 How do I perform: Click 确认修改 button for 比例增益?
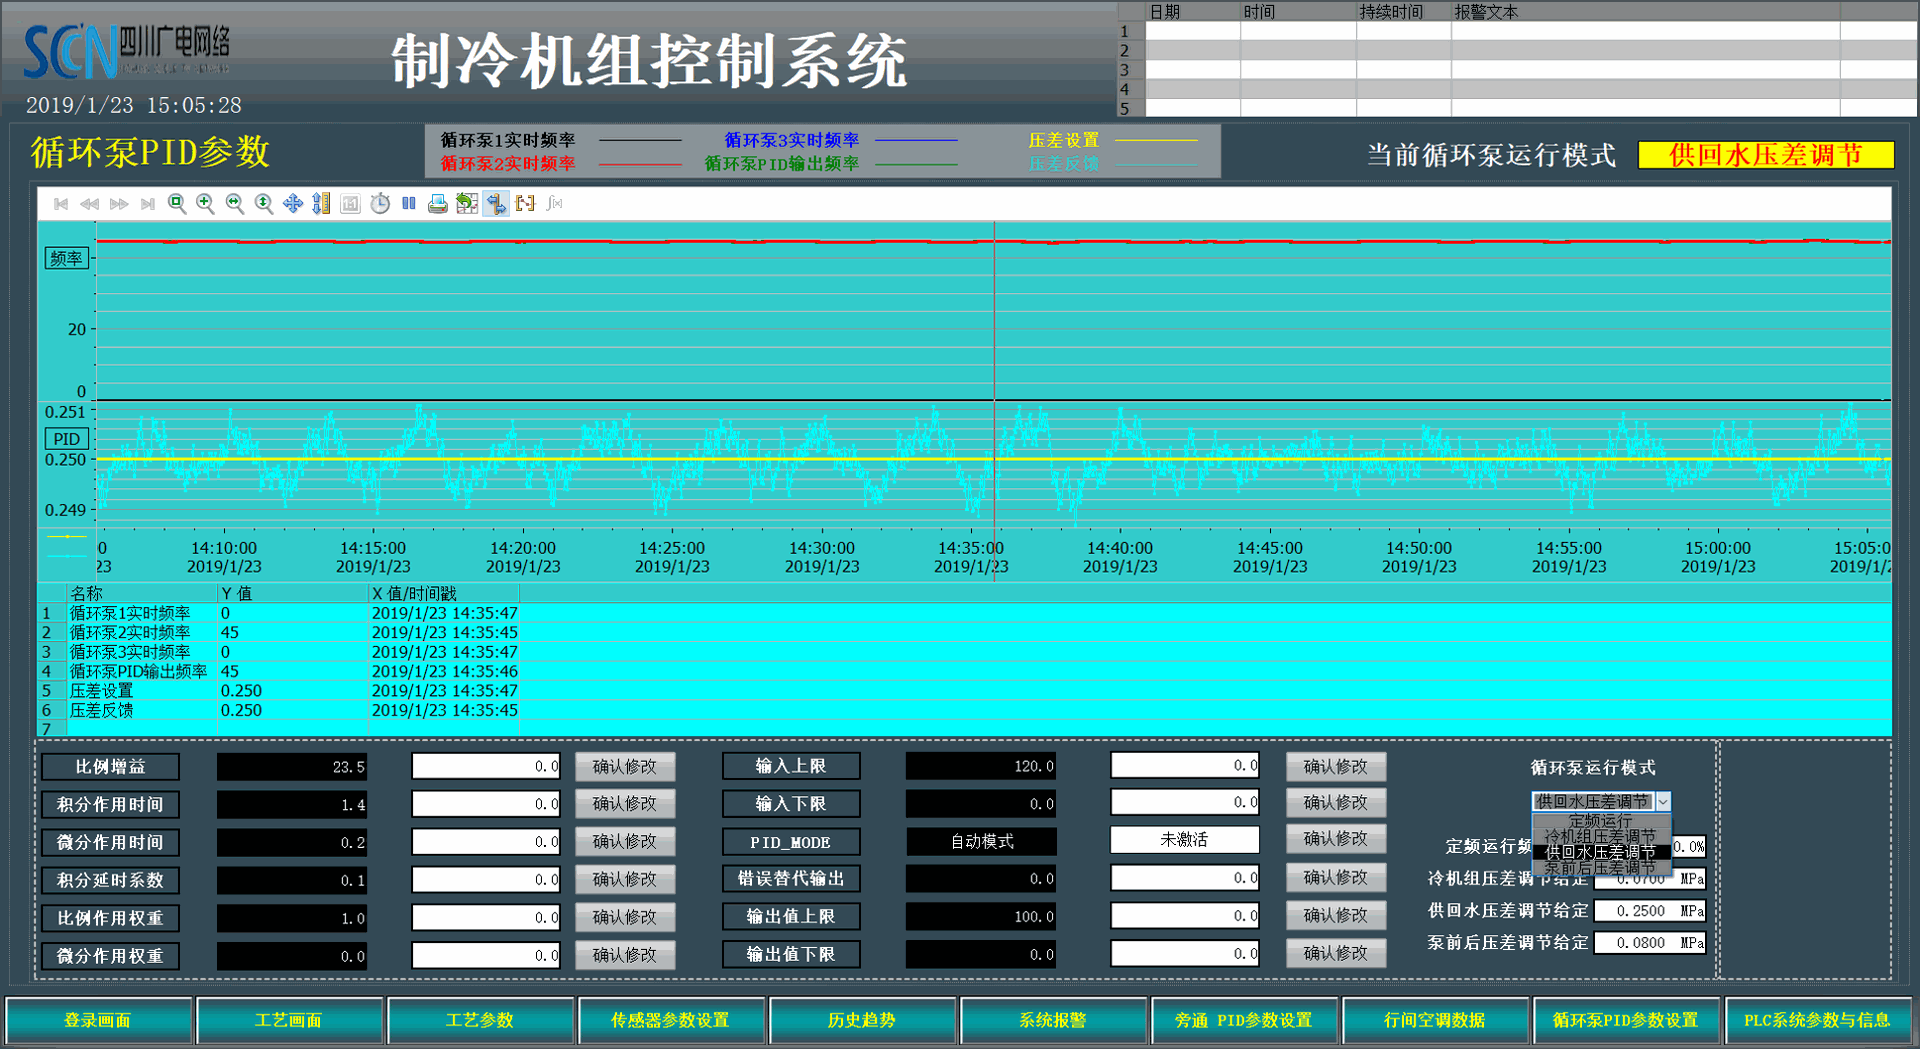click(625, 767)
